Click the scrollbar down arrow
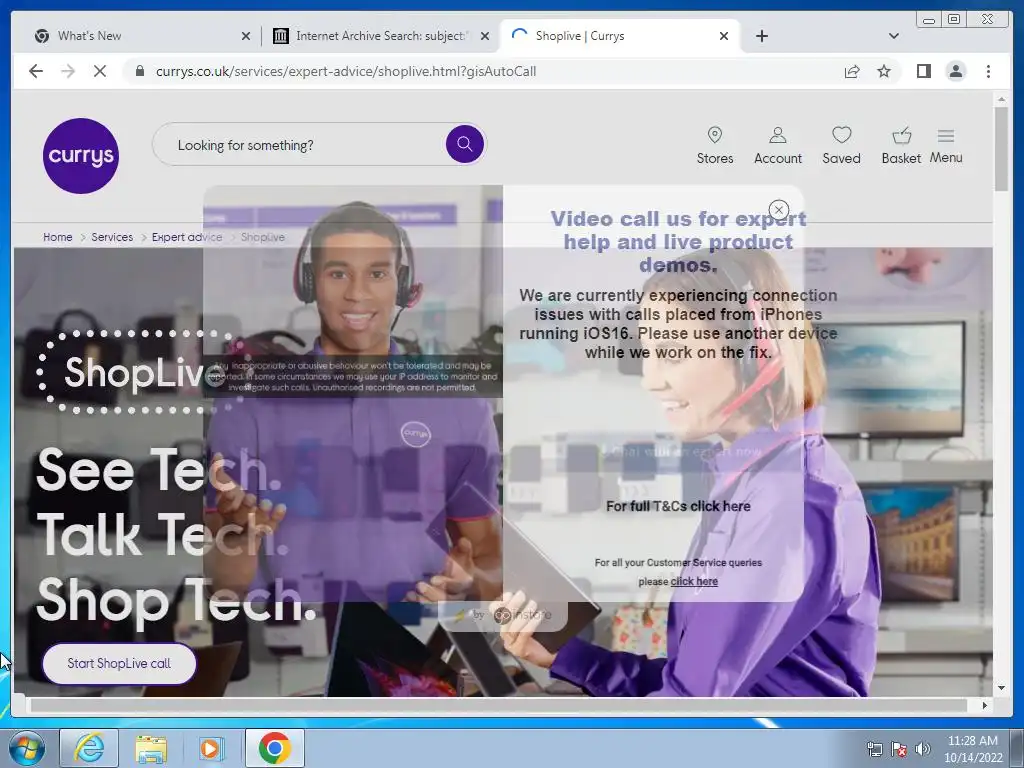Image resolution: width=1024 pixels, height=768 pixels. tap(1001, 688)
